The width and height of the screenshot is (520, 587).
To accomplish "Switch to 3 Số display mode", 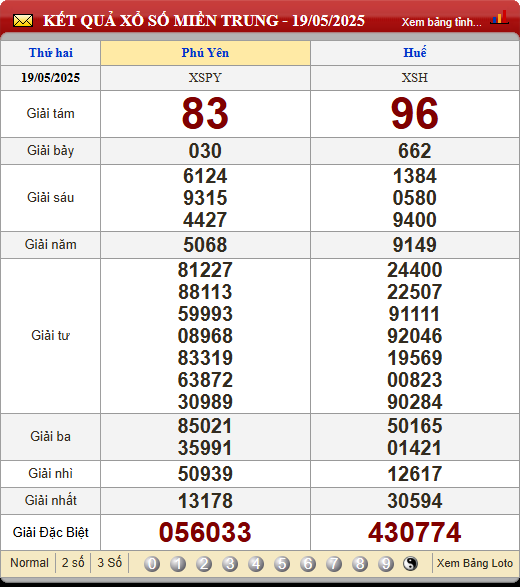I will [x=110, y=563].
